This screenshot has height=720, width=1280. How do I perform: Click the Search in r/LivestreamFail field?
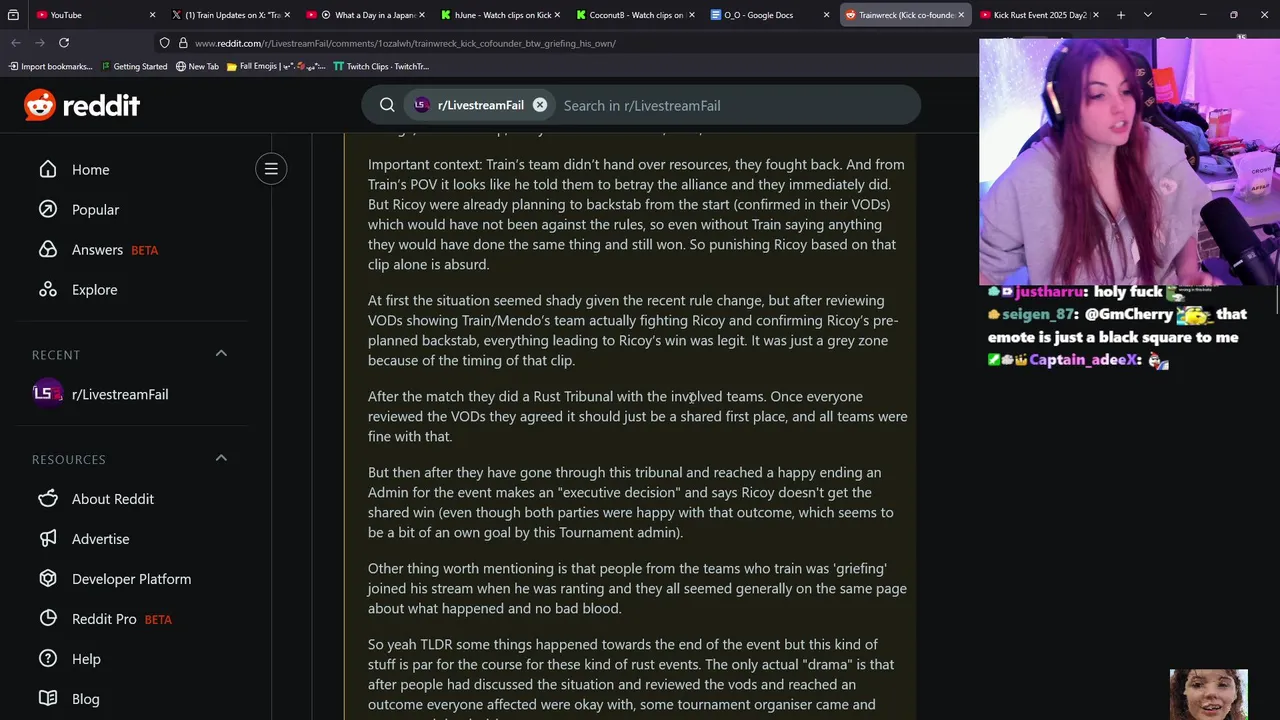tap(735, 105)
